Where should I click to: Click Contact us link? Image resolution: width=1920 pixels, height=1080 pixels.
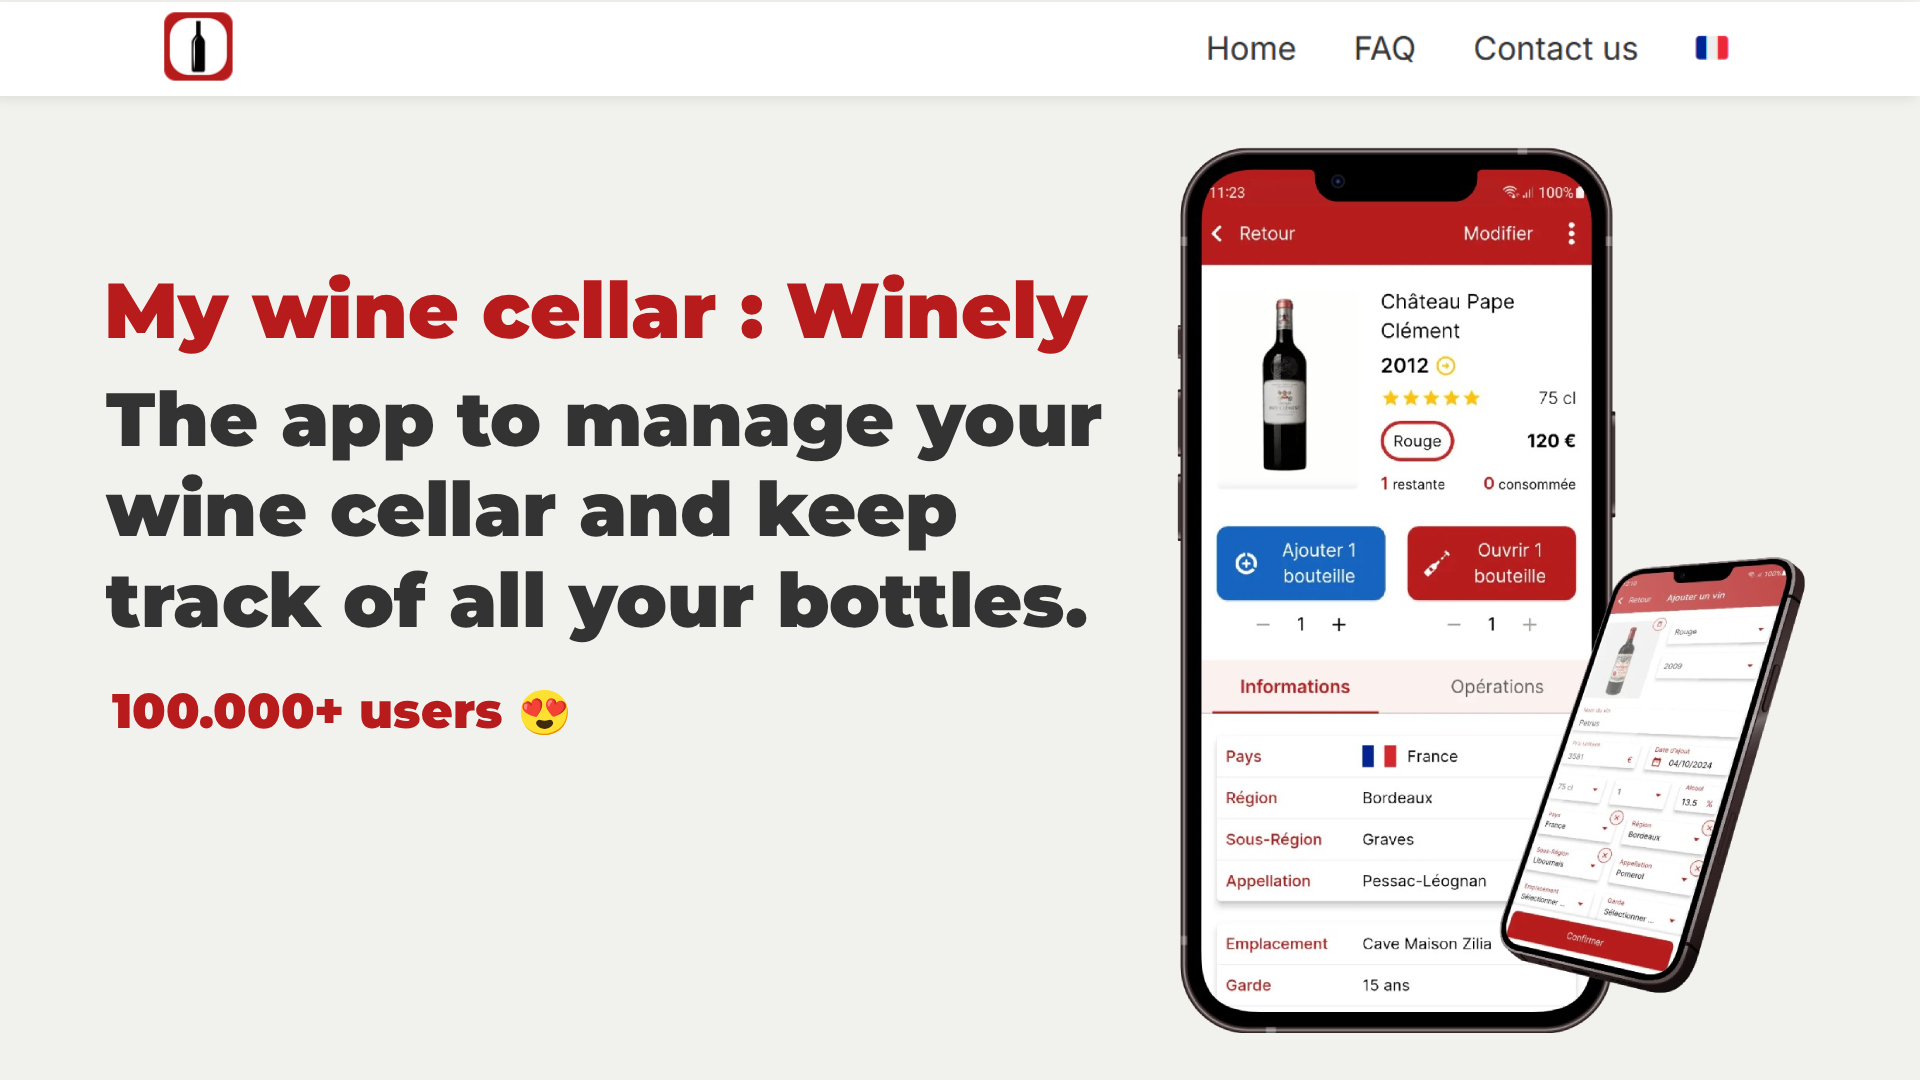[1555, 48]
